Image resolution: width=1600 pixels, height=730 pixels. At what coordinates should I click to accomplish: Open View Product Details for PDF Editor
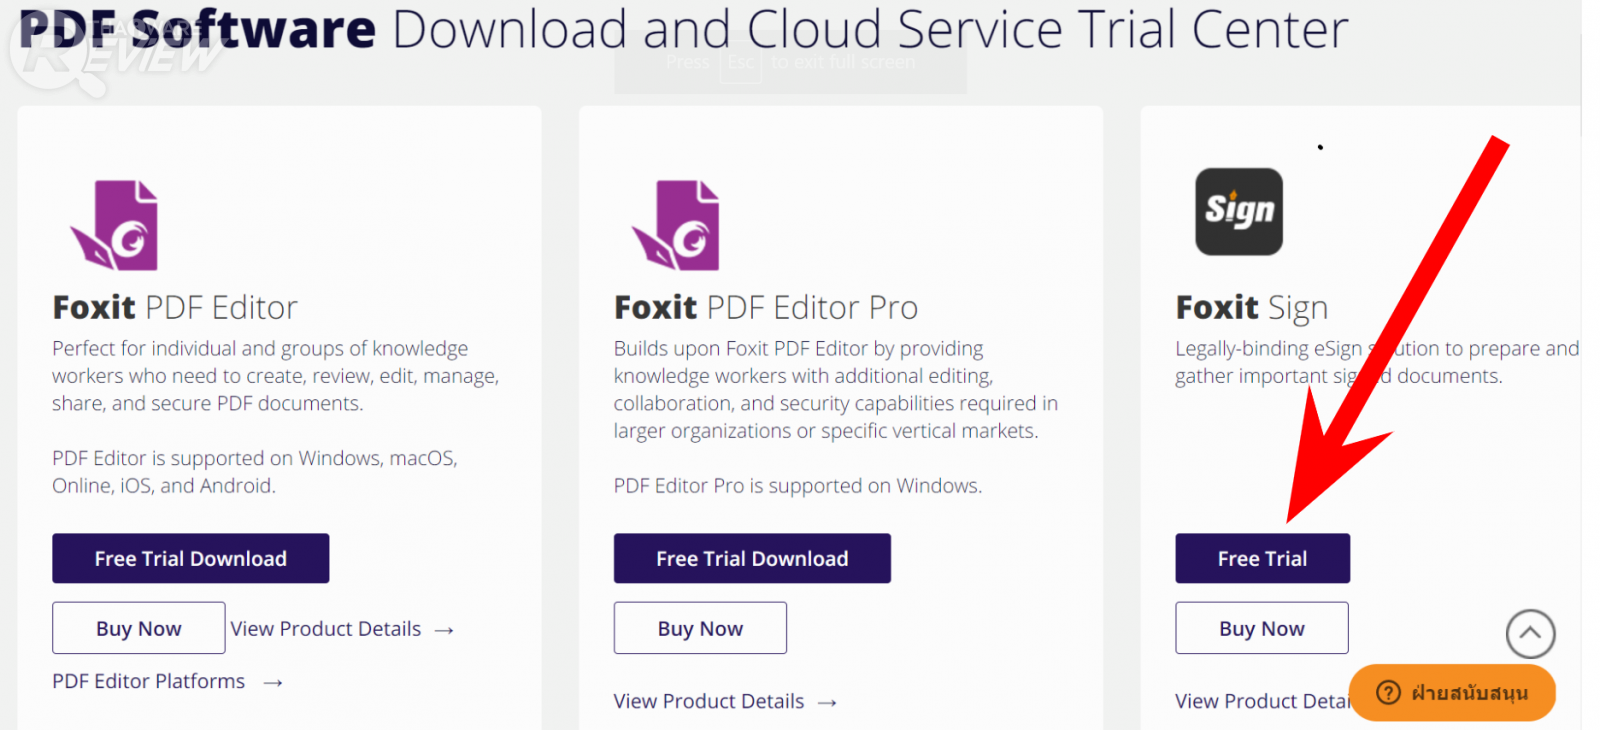[326, 629]
